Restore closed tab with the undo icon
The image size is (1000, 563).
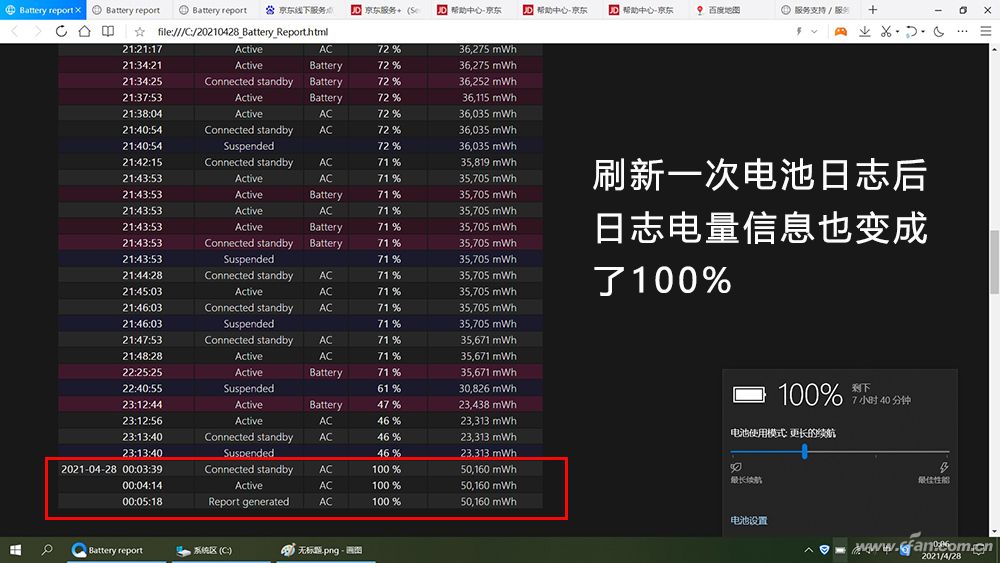(x=912, y=31)
